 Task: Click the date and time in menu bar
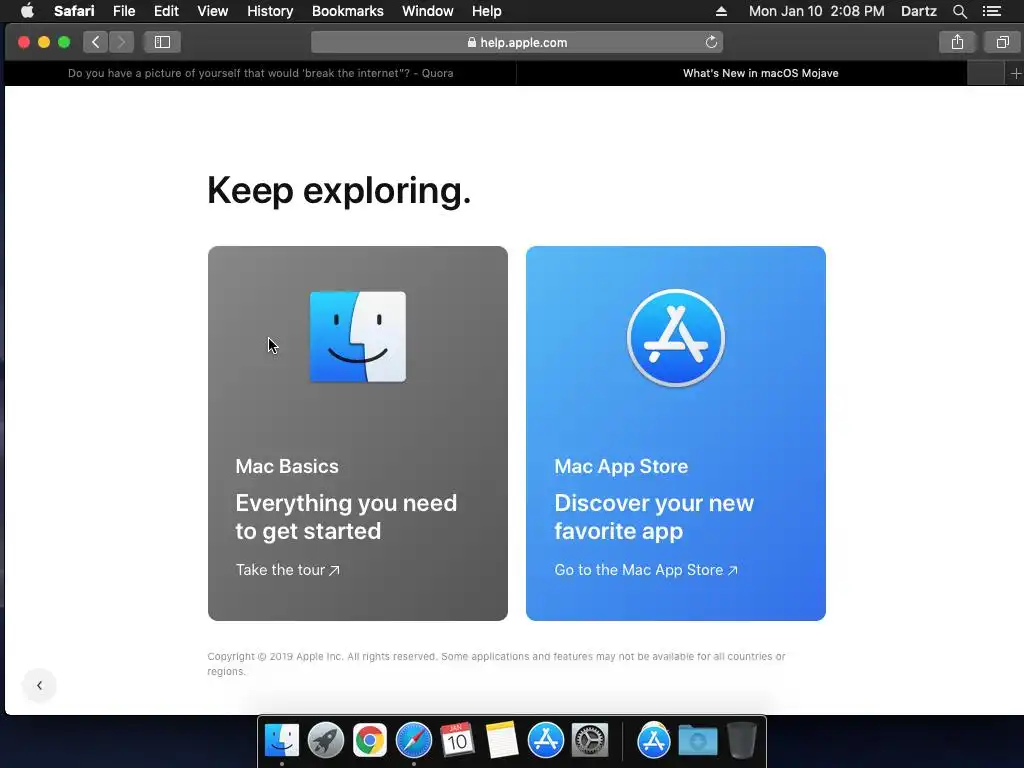(816, 11)
